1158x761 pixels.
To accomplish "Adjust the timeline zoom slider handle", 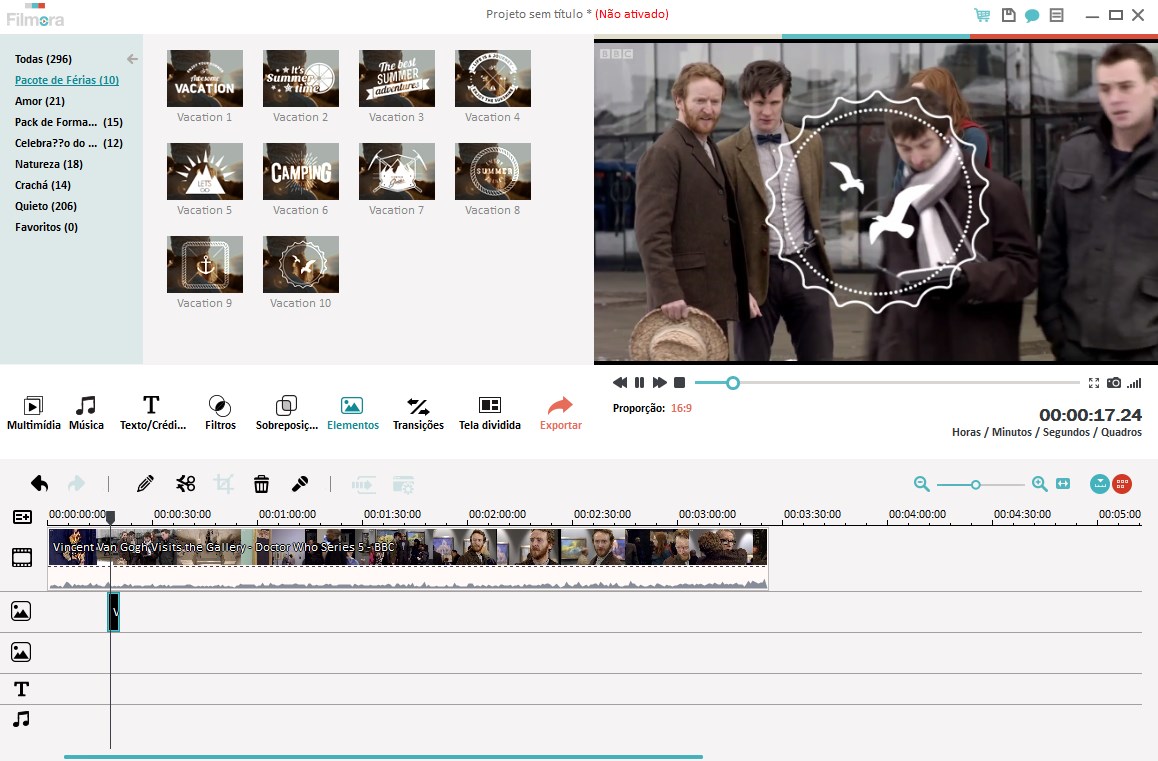I will 976,485.
